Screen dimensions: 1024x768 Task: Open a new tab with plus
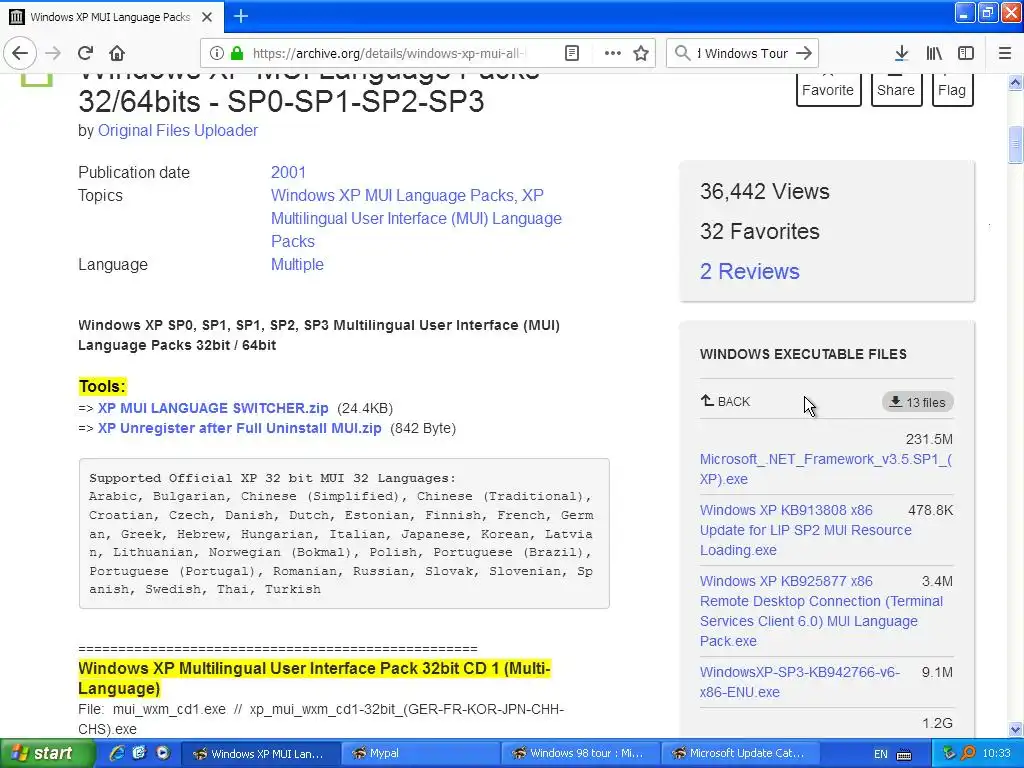(x=241, y=16)
